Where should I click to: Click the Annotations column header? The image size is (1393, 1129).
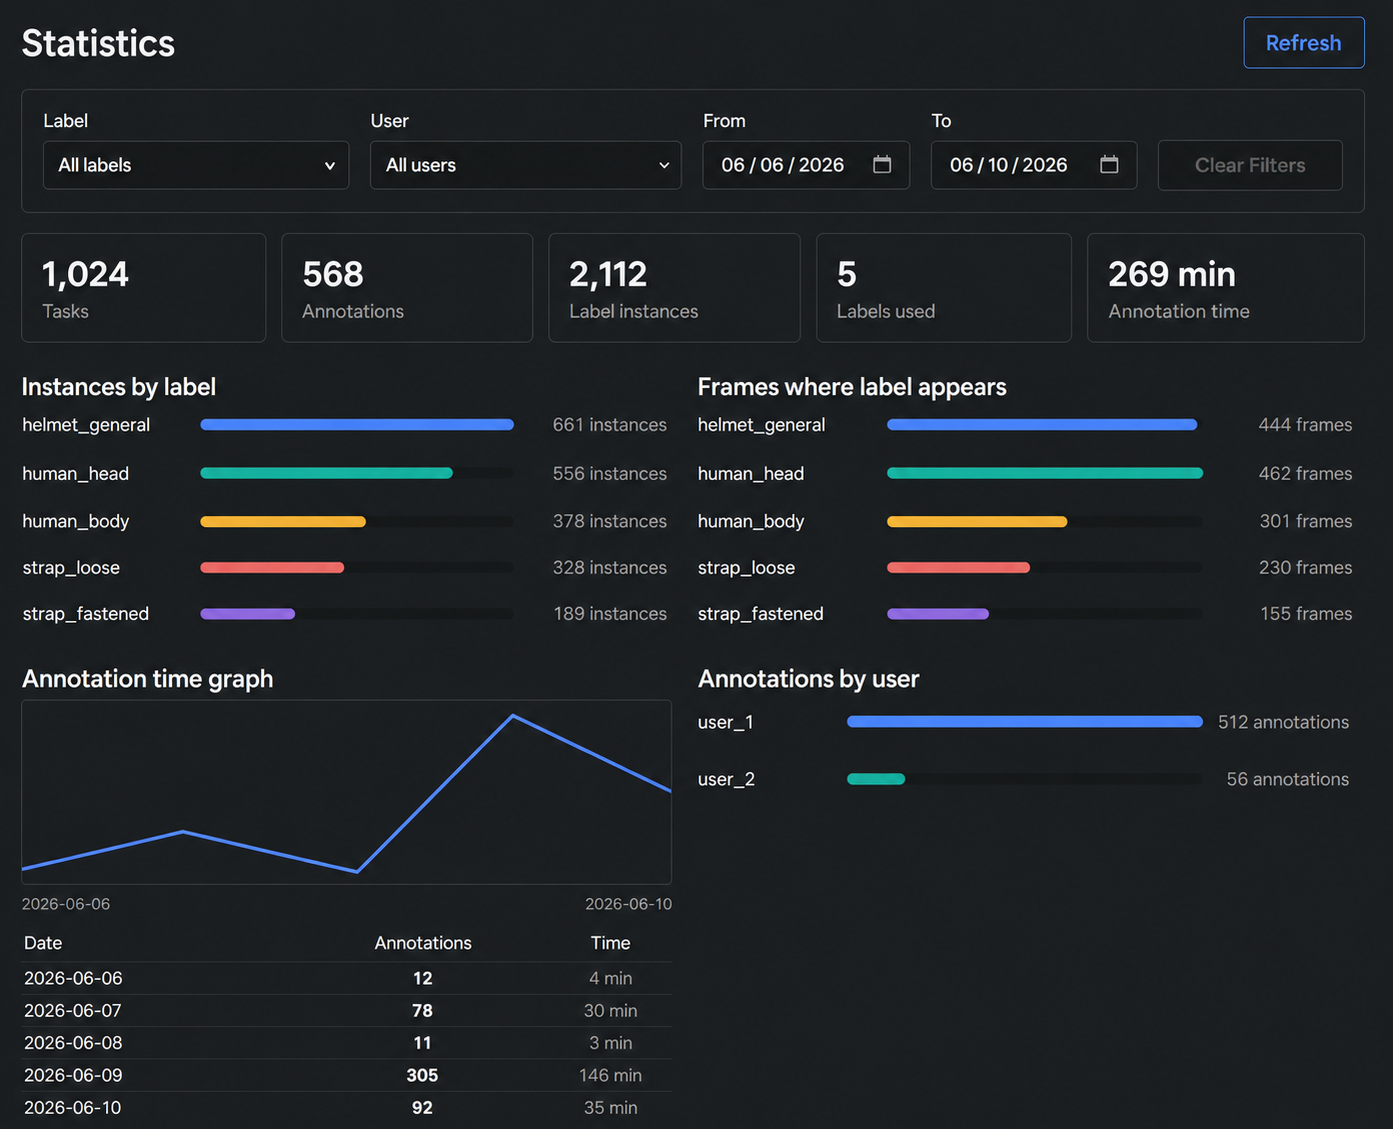[423, 943]
